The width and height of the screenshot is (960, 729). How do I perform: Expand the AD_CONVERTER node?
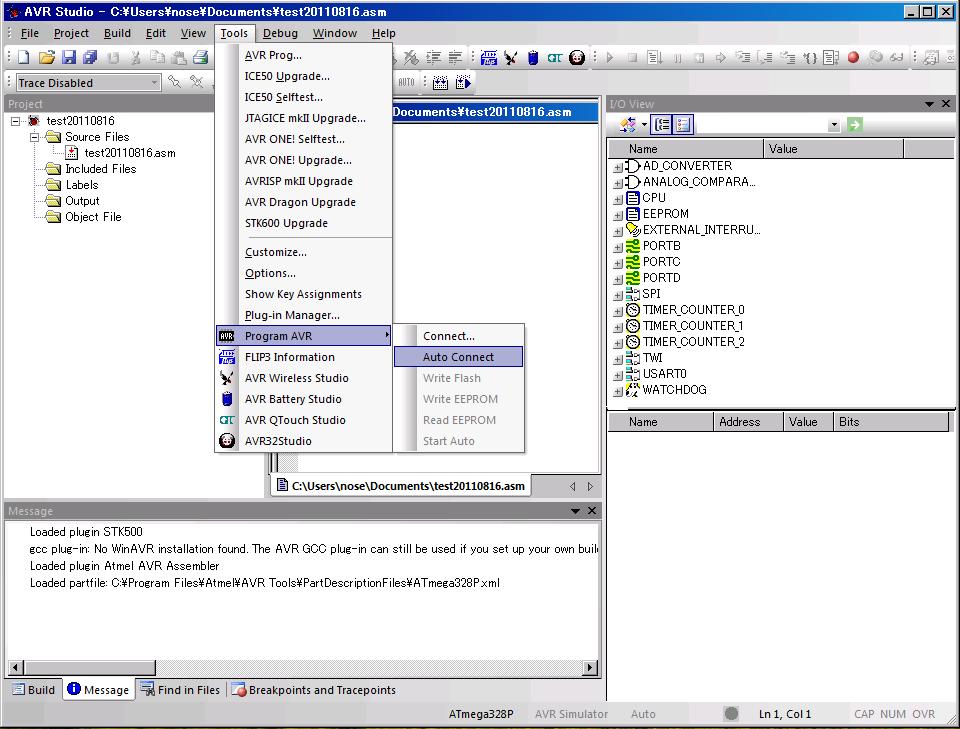618,167
